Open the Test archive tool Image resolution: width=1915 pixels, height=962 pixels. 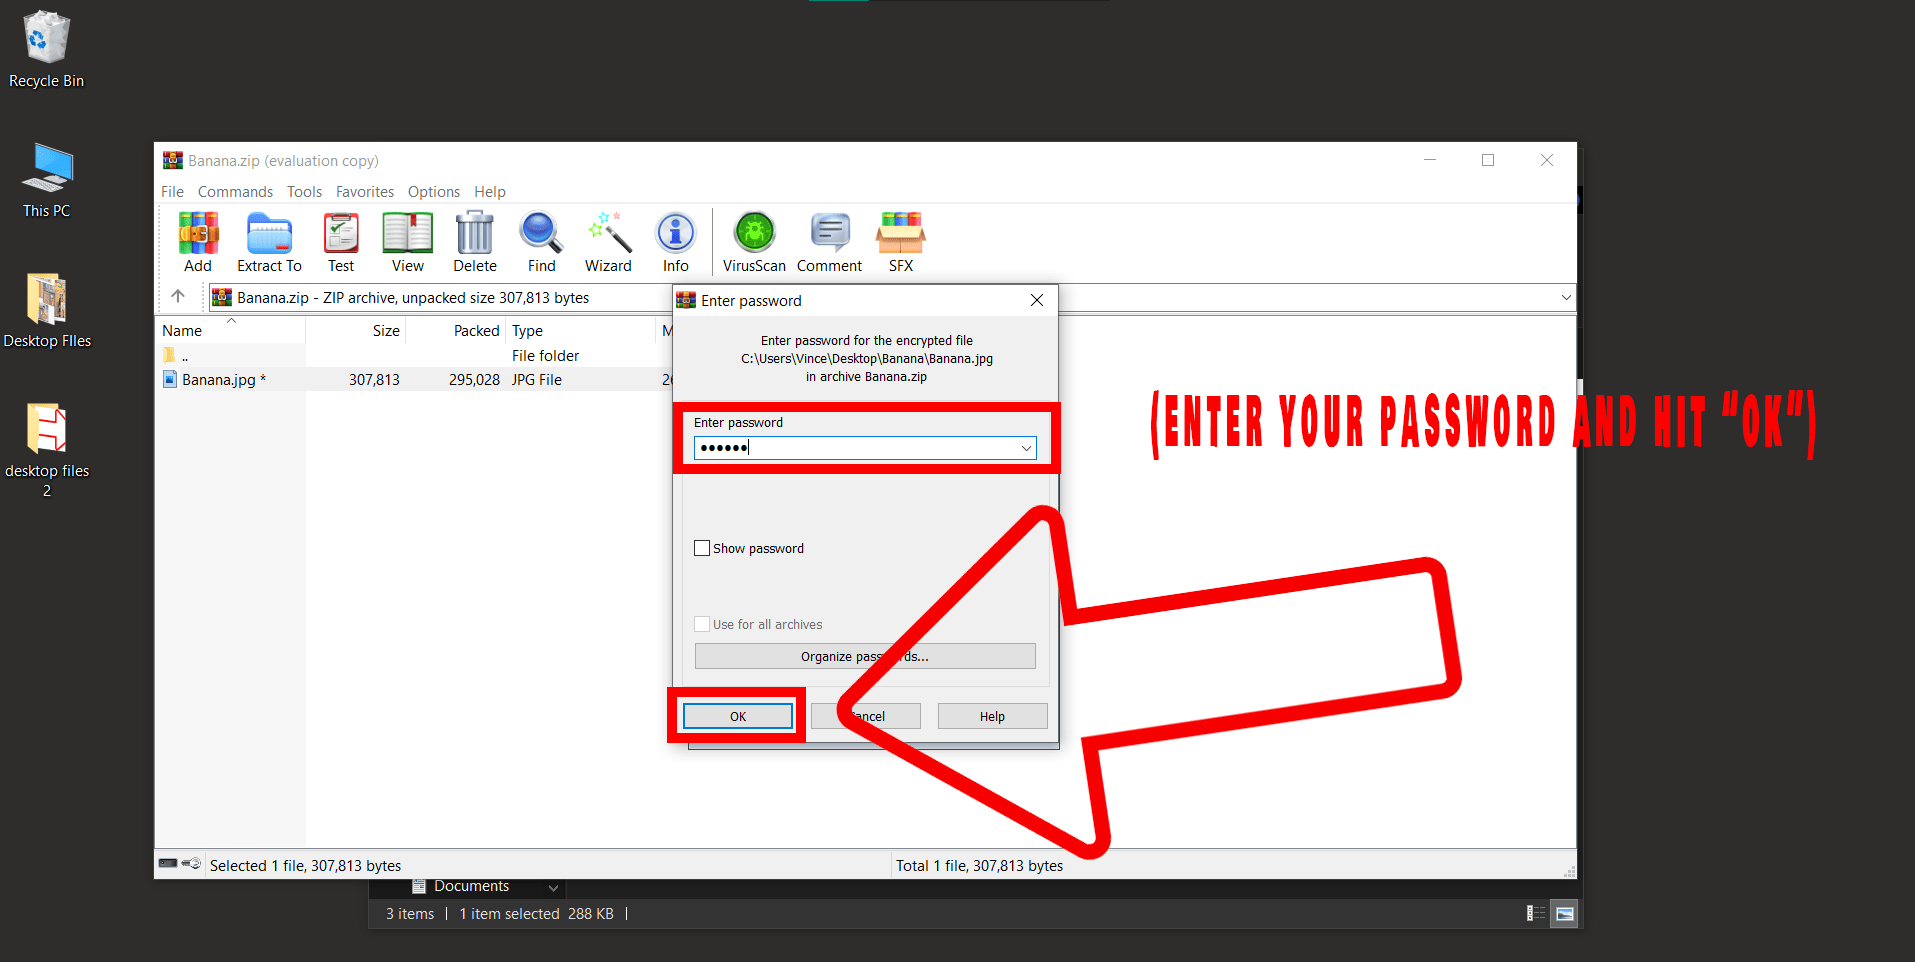tap(340, 240)
